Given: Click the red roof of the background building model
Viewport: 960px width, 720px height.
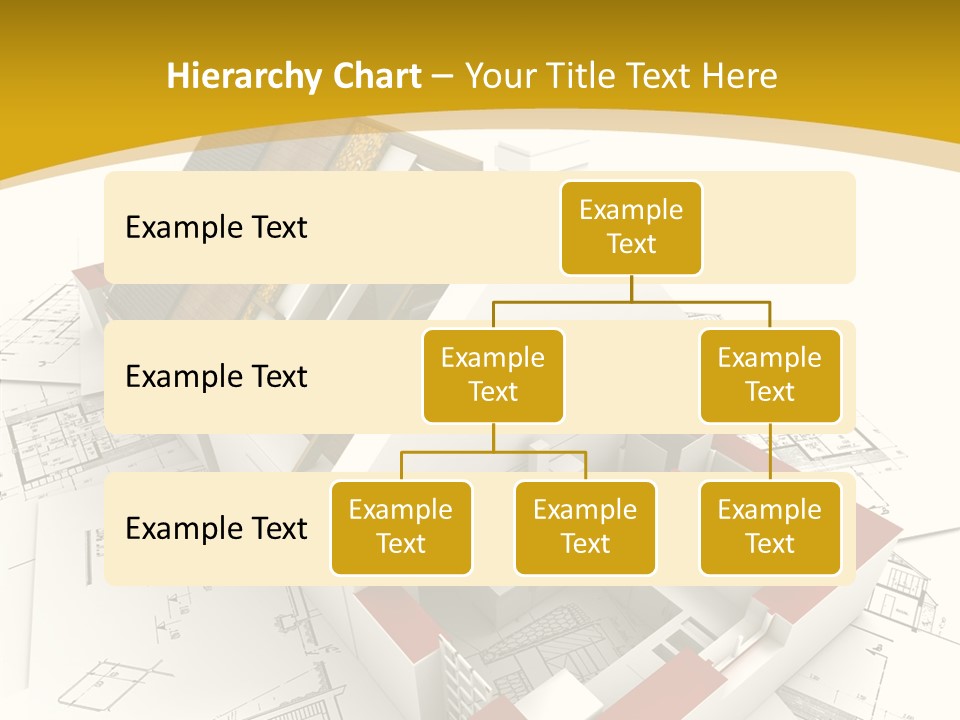Looking at the screenshot, I should coord(860,500).
